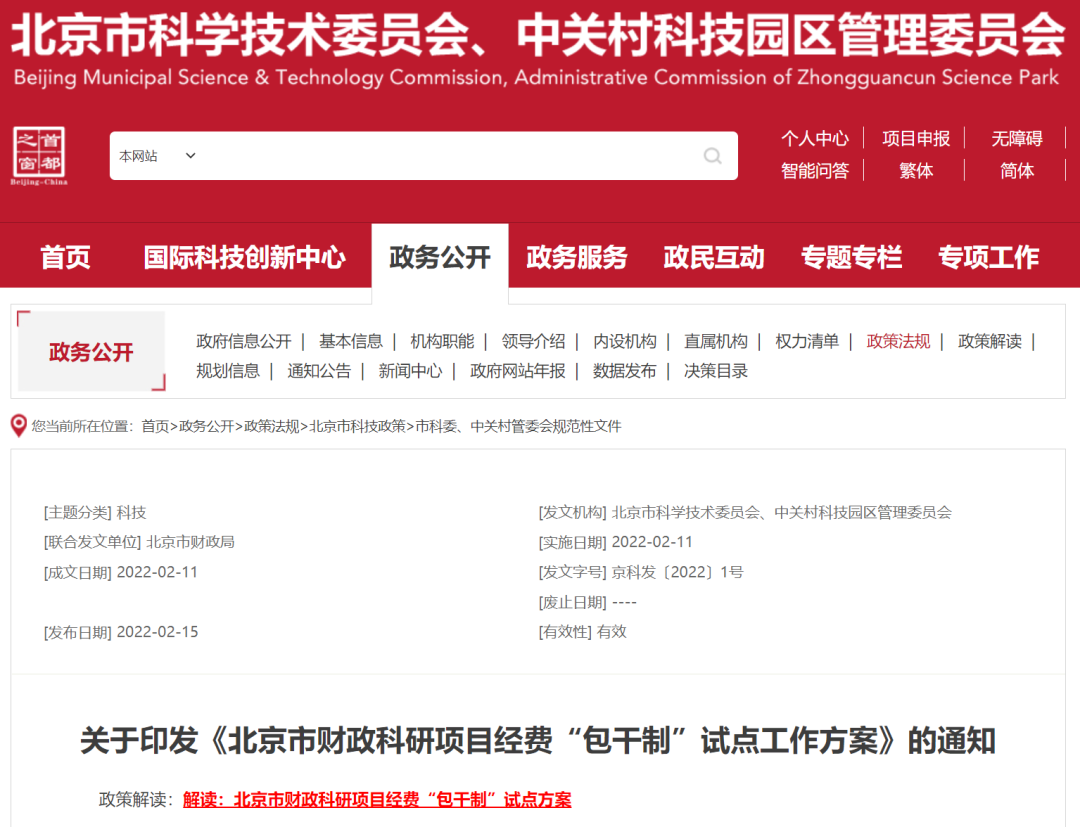Click the 主题分类 科技 text

pyautogui.click(x=95, y=512)
